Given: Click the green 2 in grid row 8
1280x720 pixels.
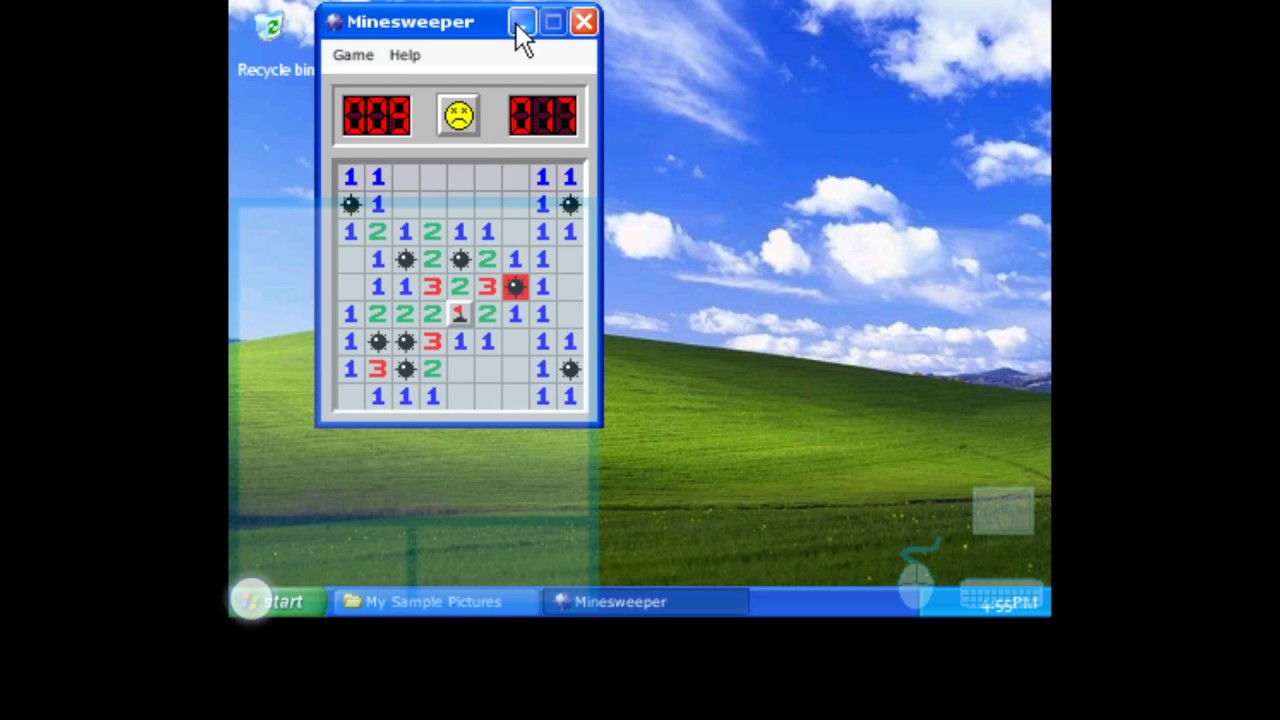Looking at the screenshot, I should tap(432, 369).
